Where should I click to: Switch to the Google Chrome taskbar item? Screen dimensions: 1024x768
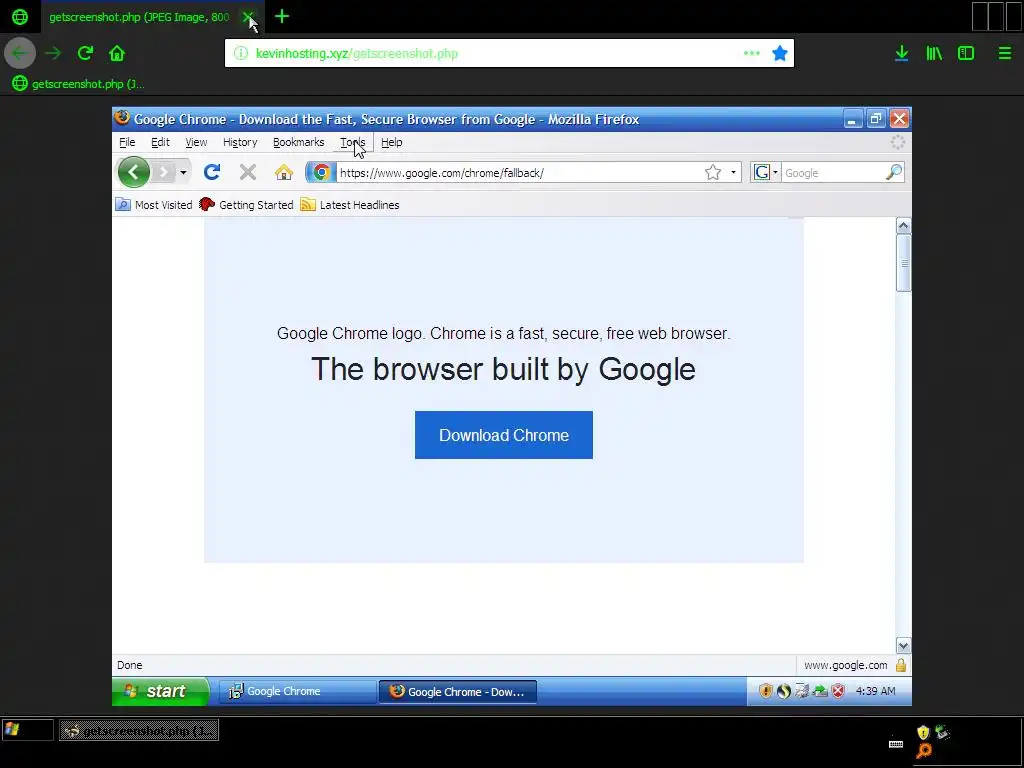point(296,692)
